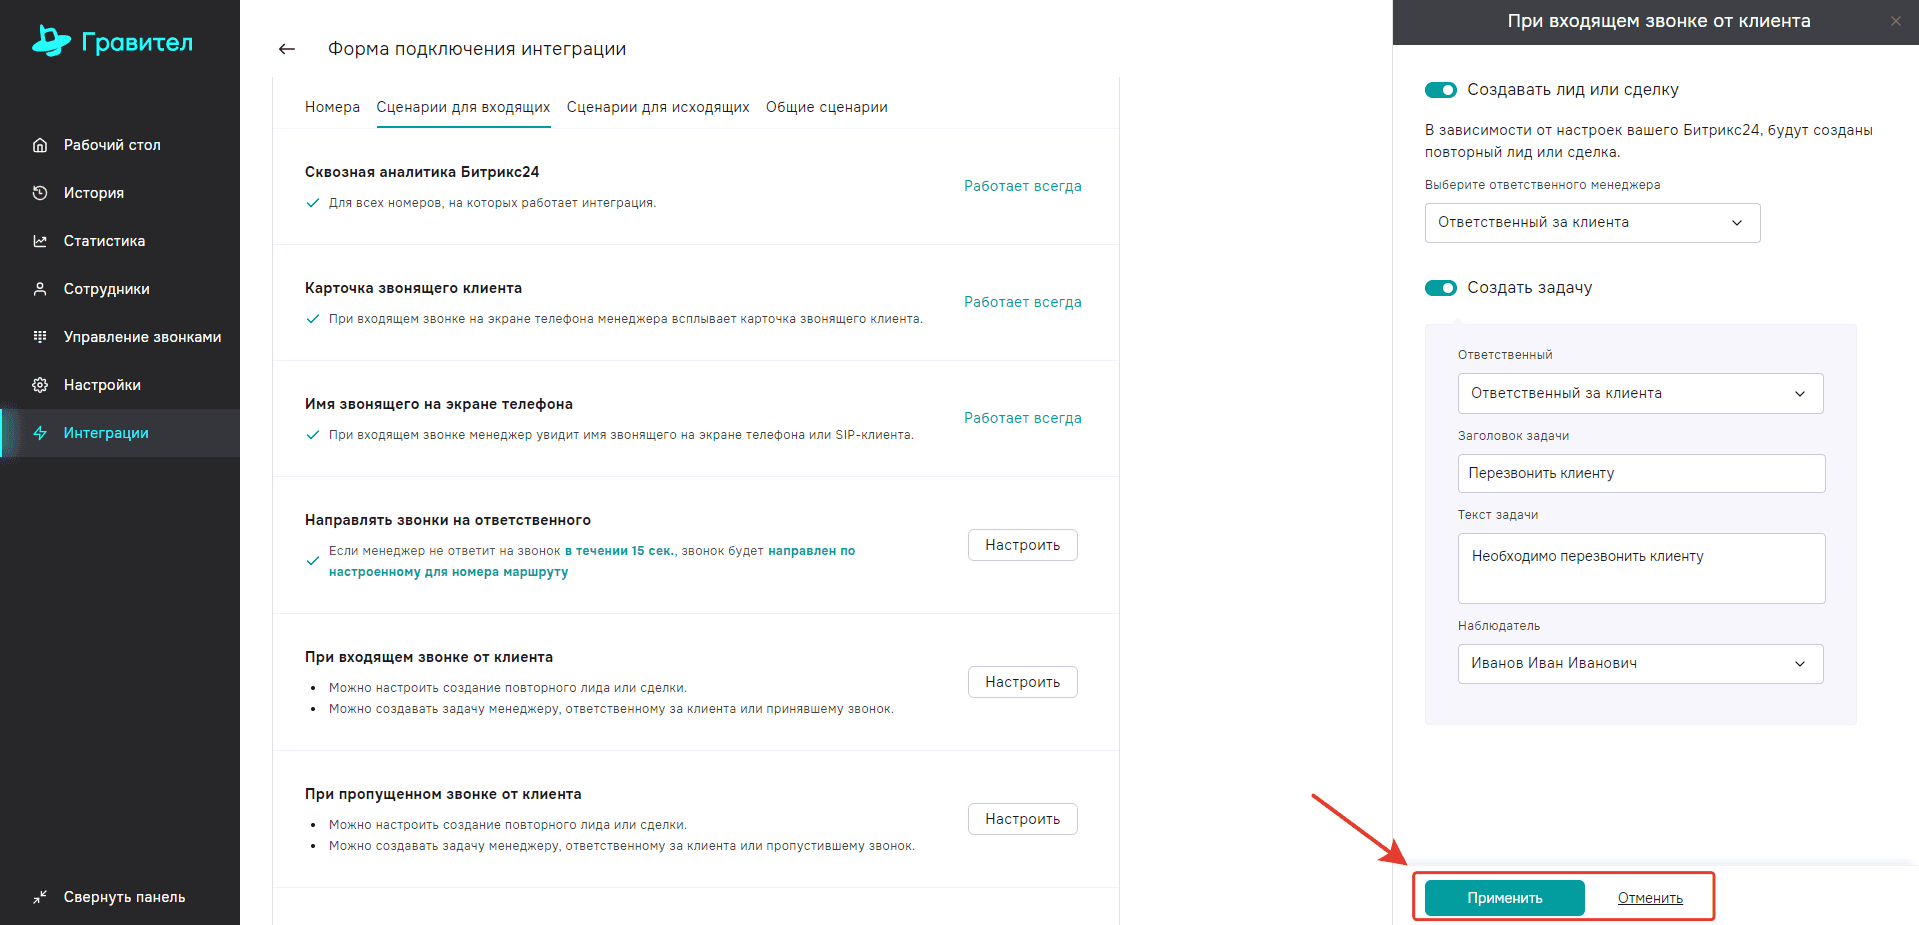Open the Общие сценарии tab
1919x925 pixels.
pos(826,107)
